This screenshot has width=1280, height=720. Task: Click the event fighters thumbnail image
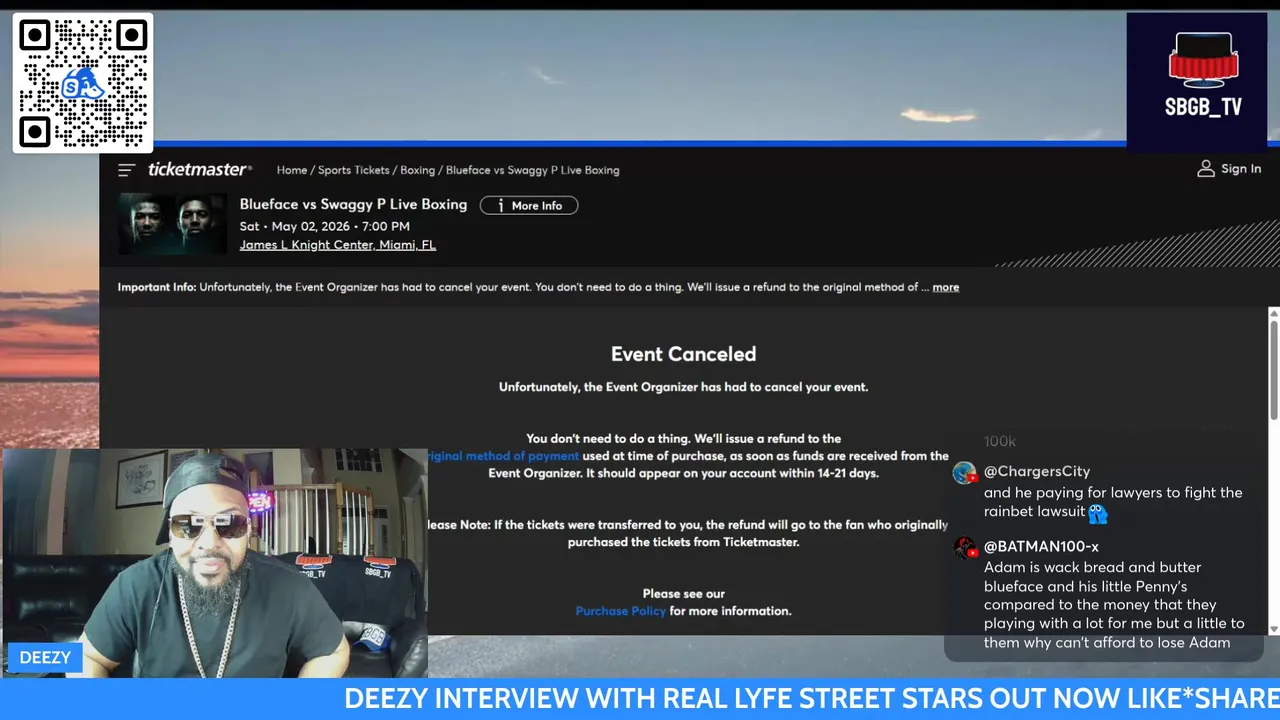tap(172, 223)
